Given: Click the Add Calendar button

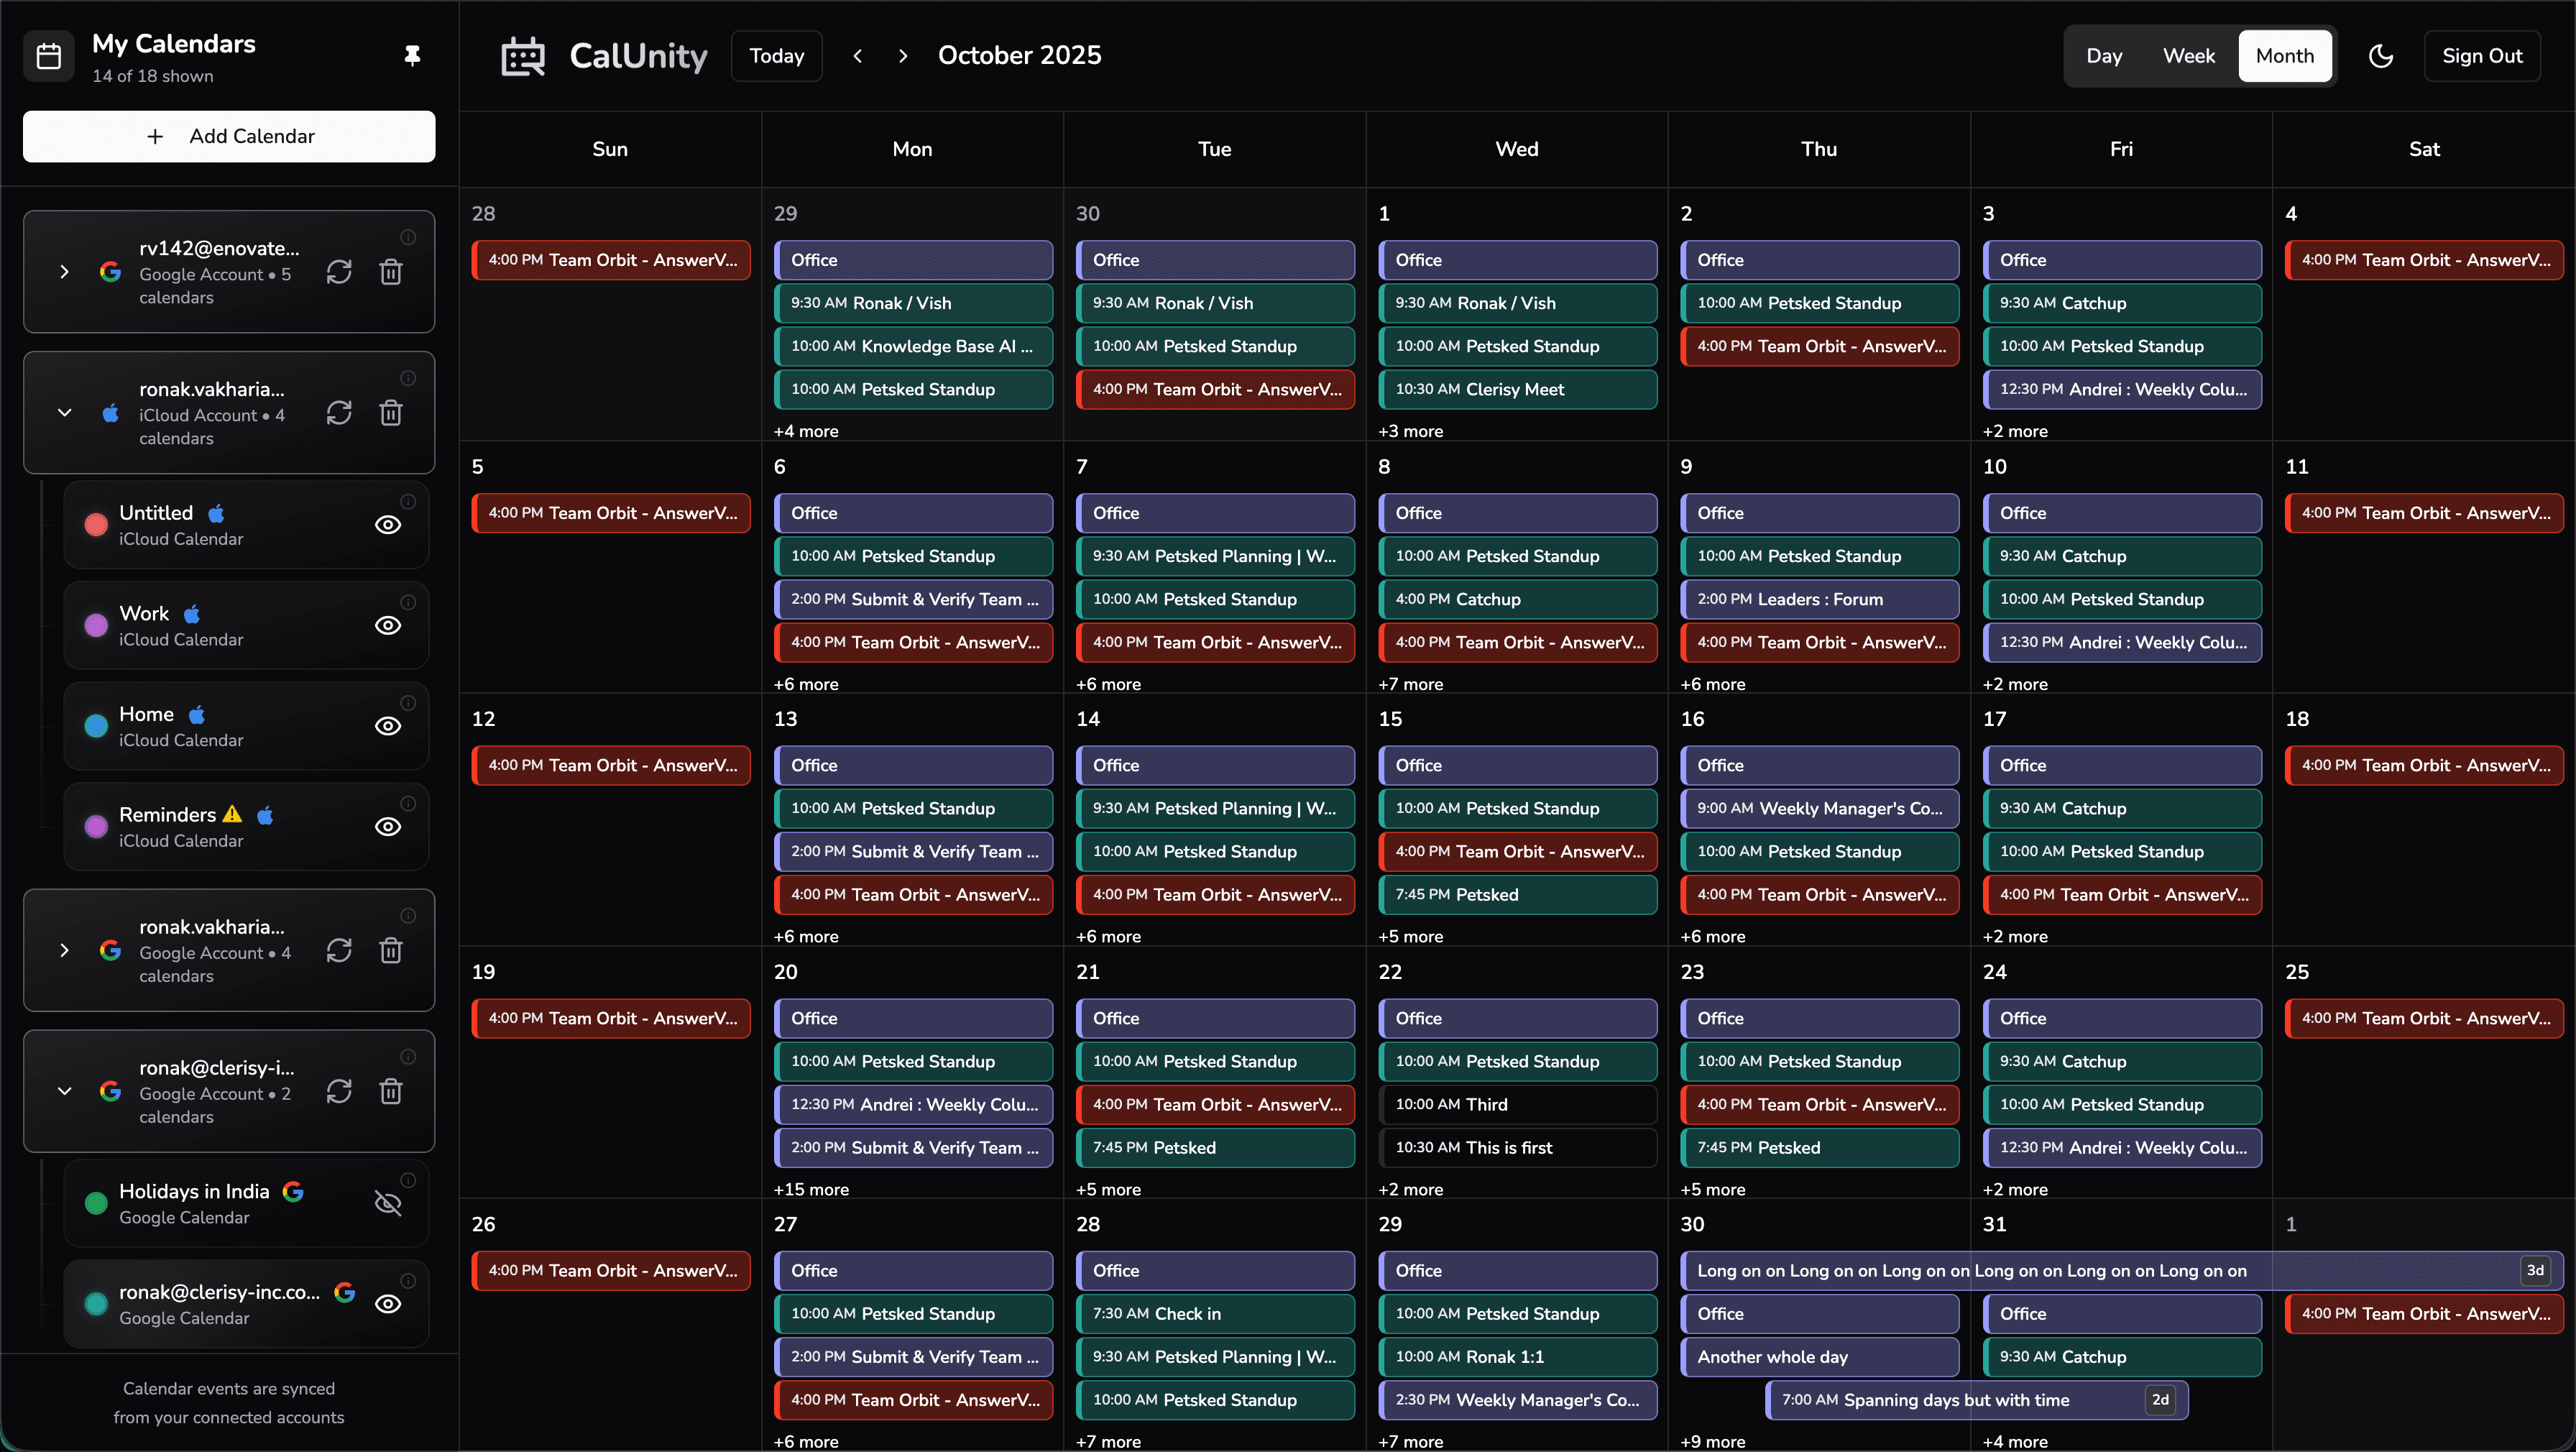Looking at the screenshot, I should [x=228, y=136].
